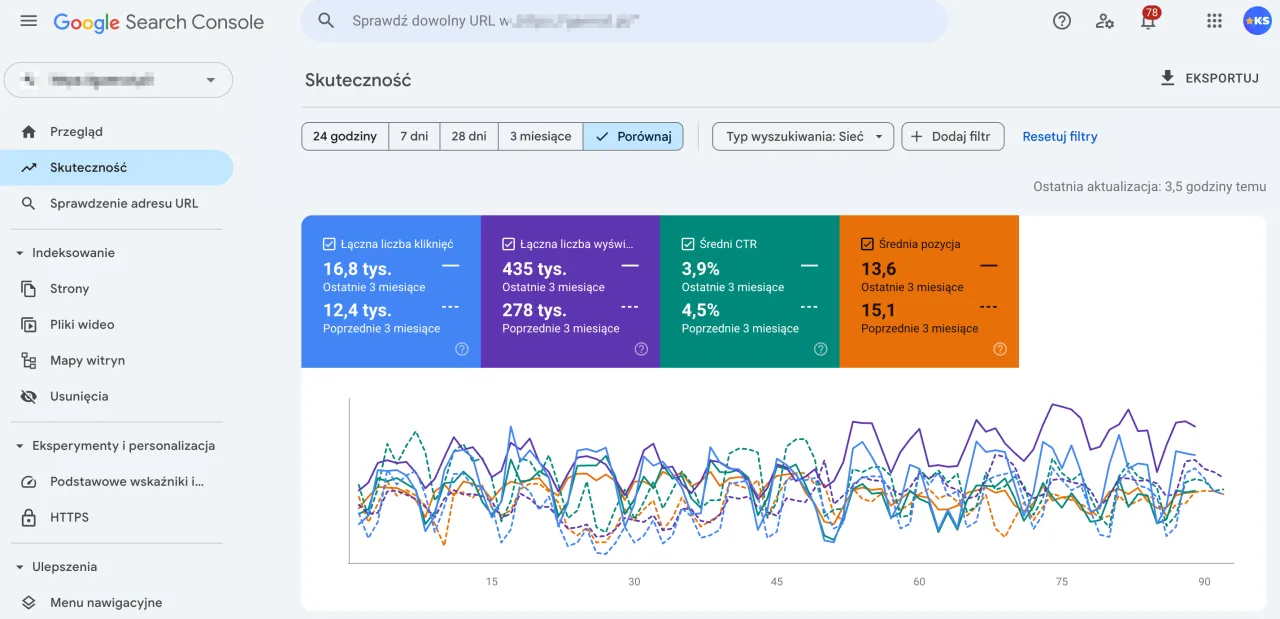
Task: Select the 7 dni time period
Action: click(413, 136)
